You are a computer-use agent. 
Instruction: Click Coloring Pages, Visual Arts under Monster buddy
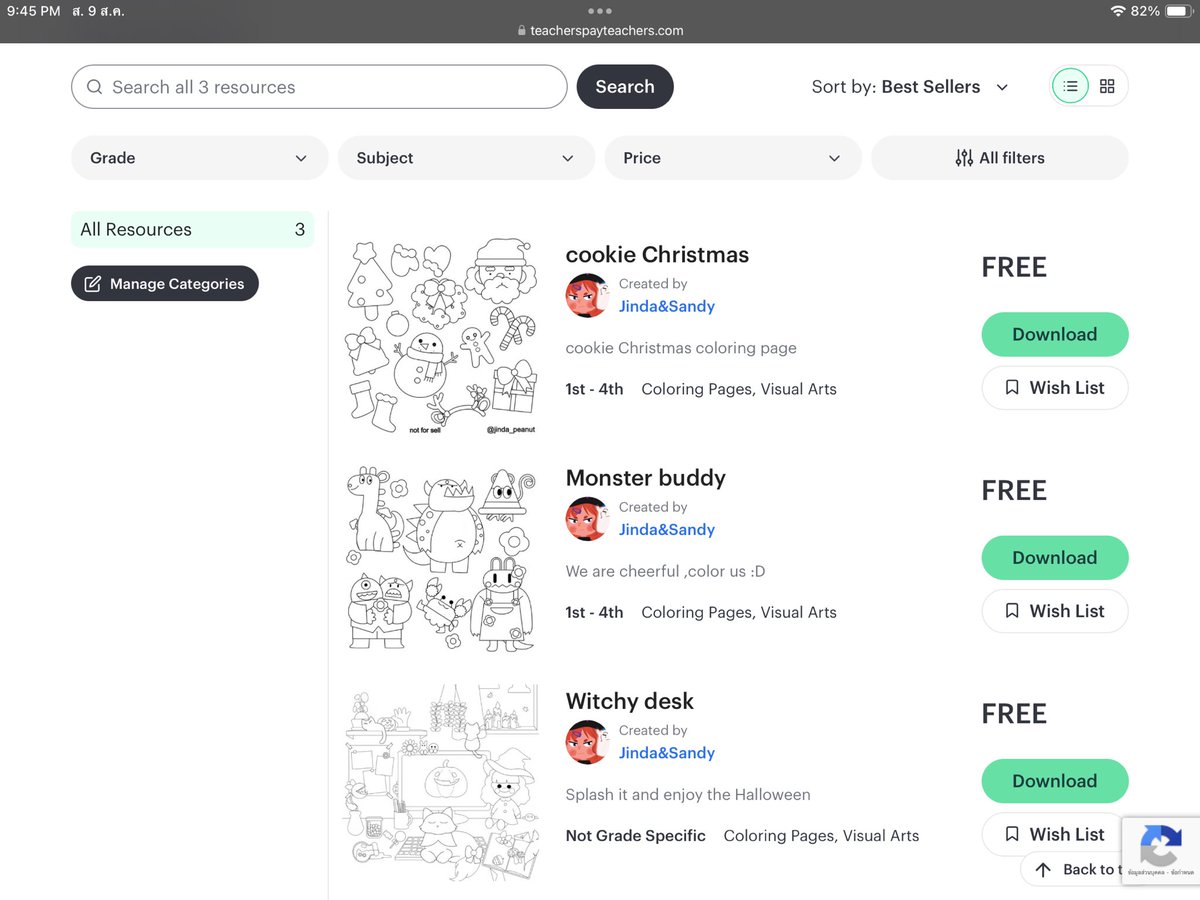[739, 612]
